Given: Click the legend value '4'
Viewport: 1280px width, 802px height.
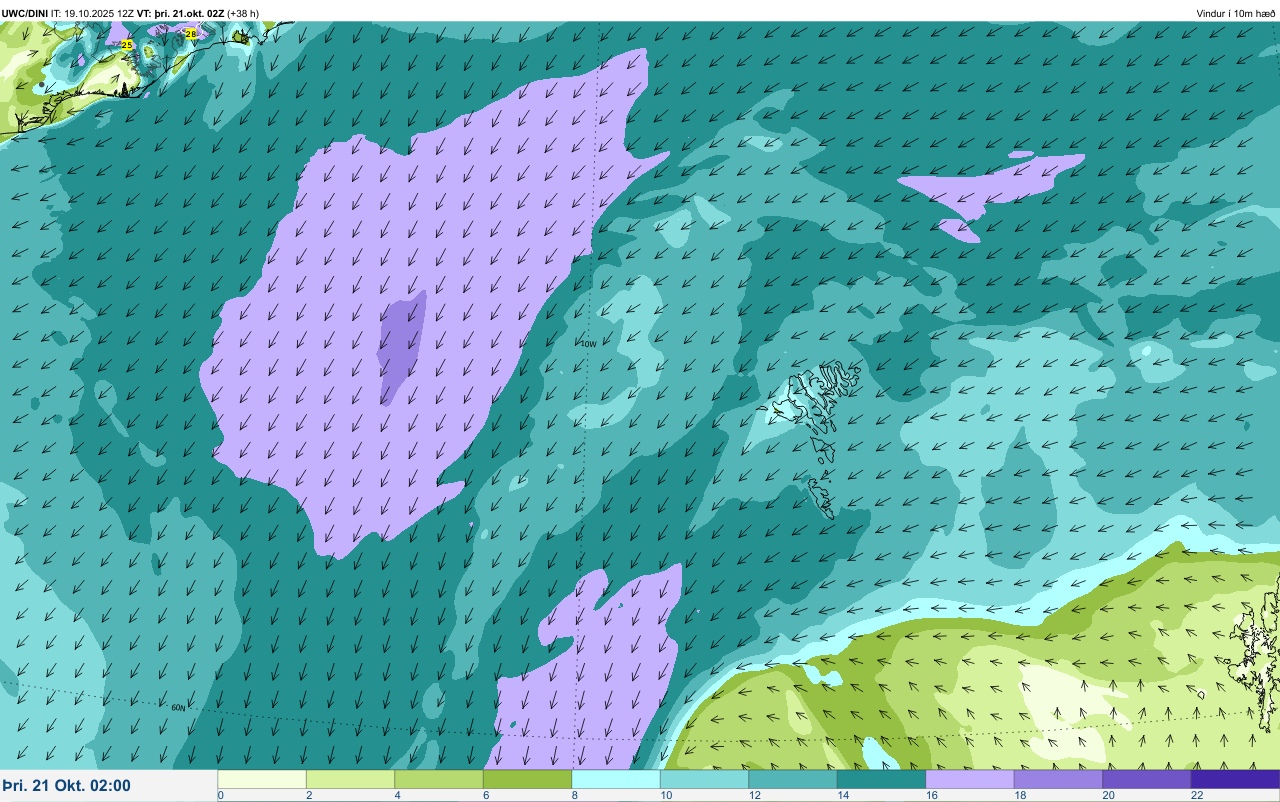Looking at the screenshot, I should (x=397, y=795).
